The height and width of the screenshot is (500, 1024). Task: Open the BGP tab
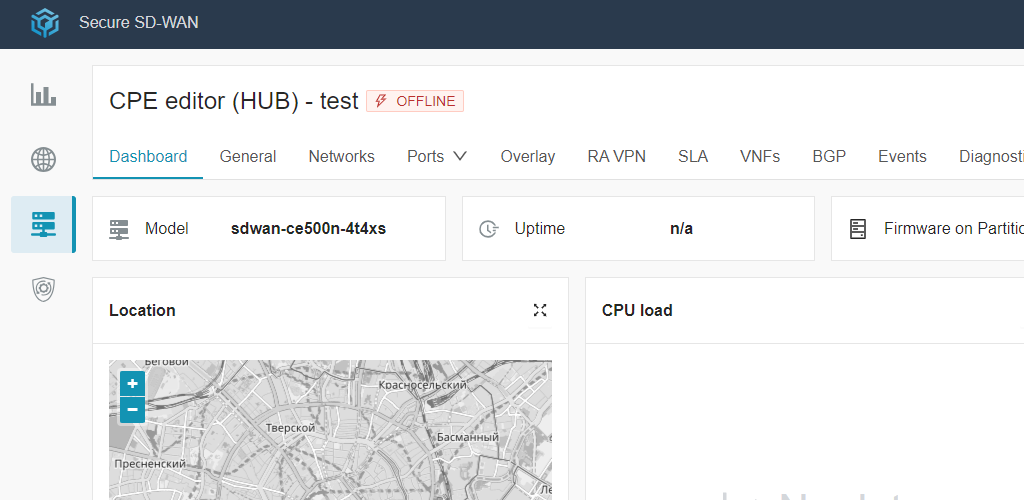point(829,156)
